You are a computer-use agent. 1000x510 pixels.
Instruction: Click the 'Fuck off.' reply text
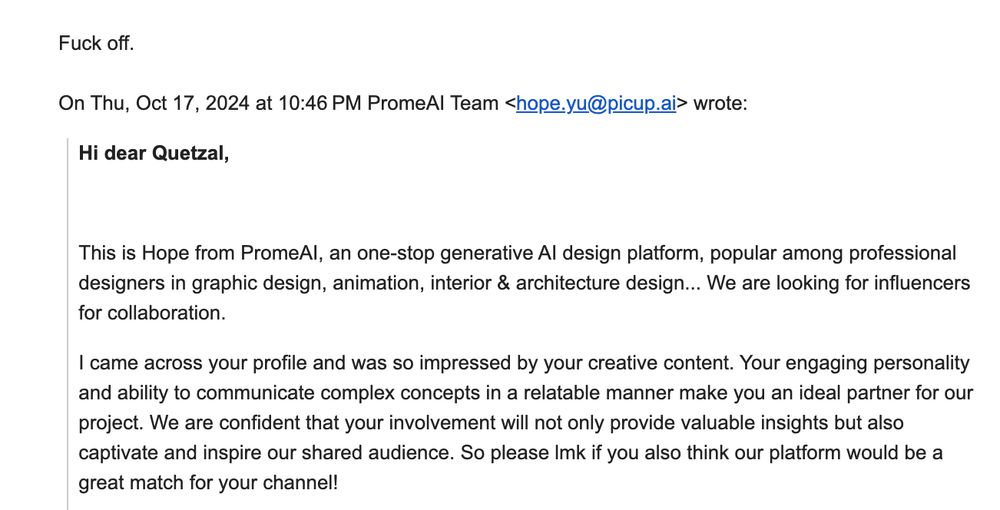(x=96, y=43)
